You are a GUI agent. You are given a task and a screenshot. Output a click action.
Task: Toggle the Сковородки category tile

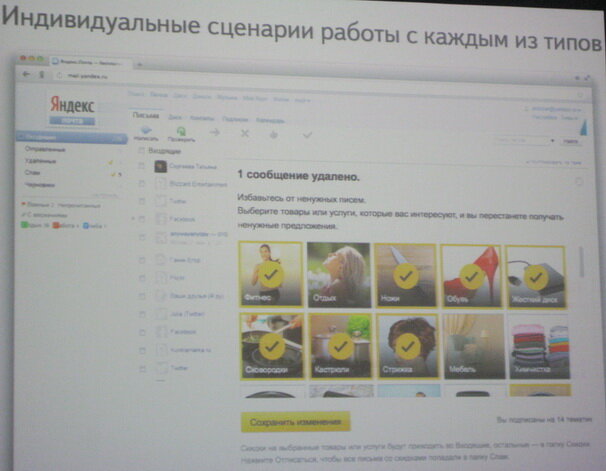[272, 346]
